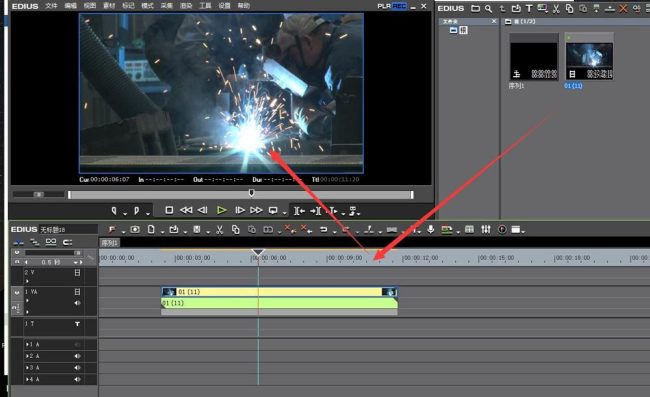The height and width of the screenshot is (397, 650).
Task: Open dropdown arrow next to Set In icon
Action: (x=125, y=213)
